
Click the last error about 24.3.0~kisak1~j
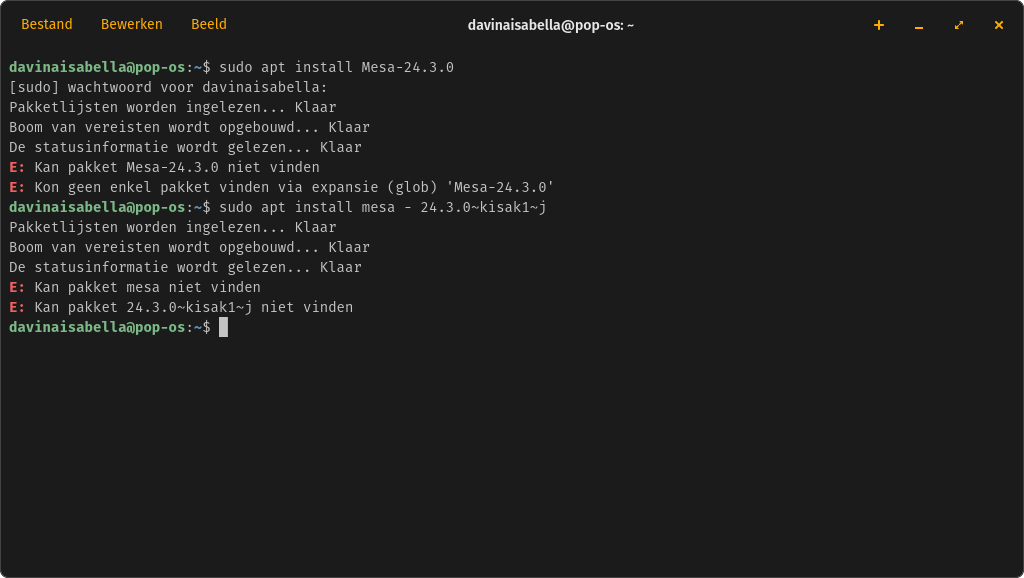coord(181,308)
